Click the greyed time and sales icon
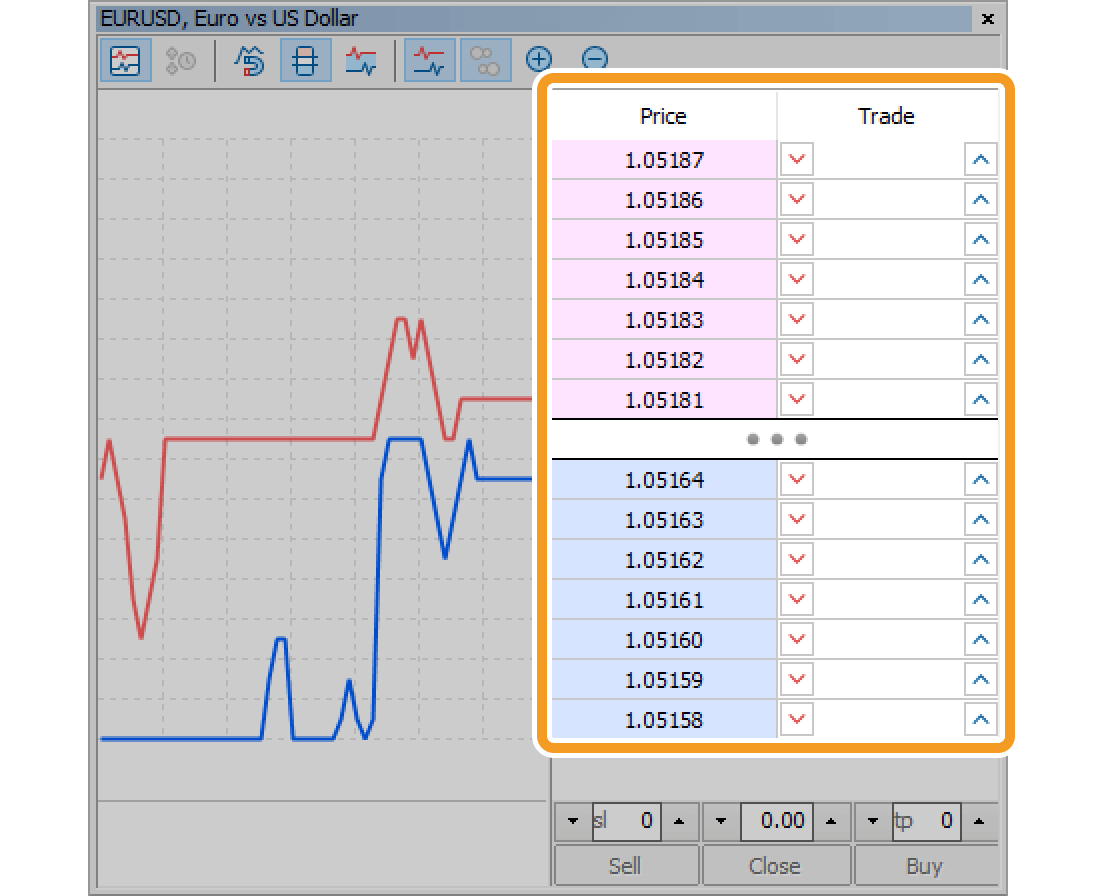1100x896 pixels. point(181,61)
